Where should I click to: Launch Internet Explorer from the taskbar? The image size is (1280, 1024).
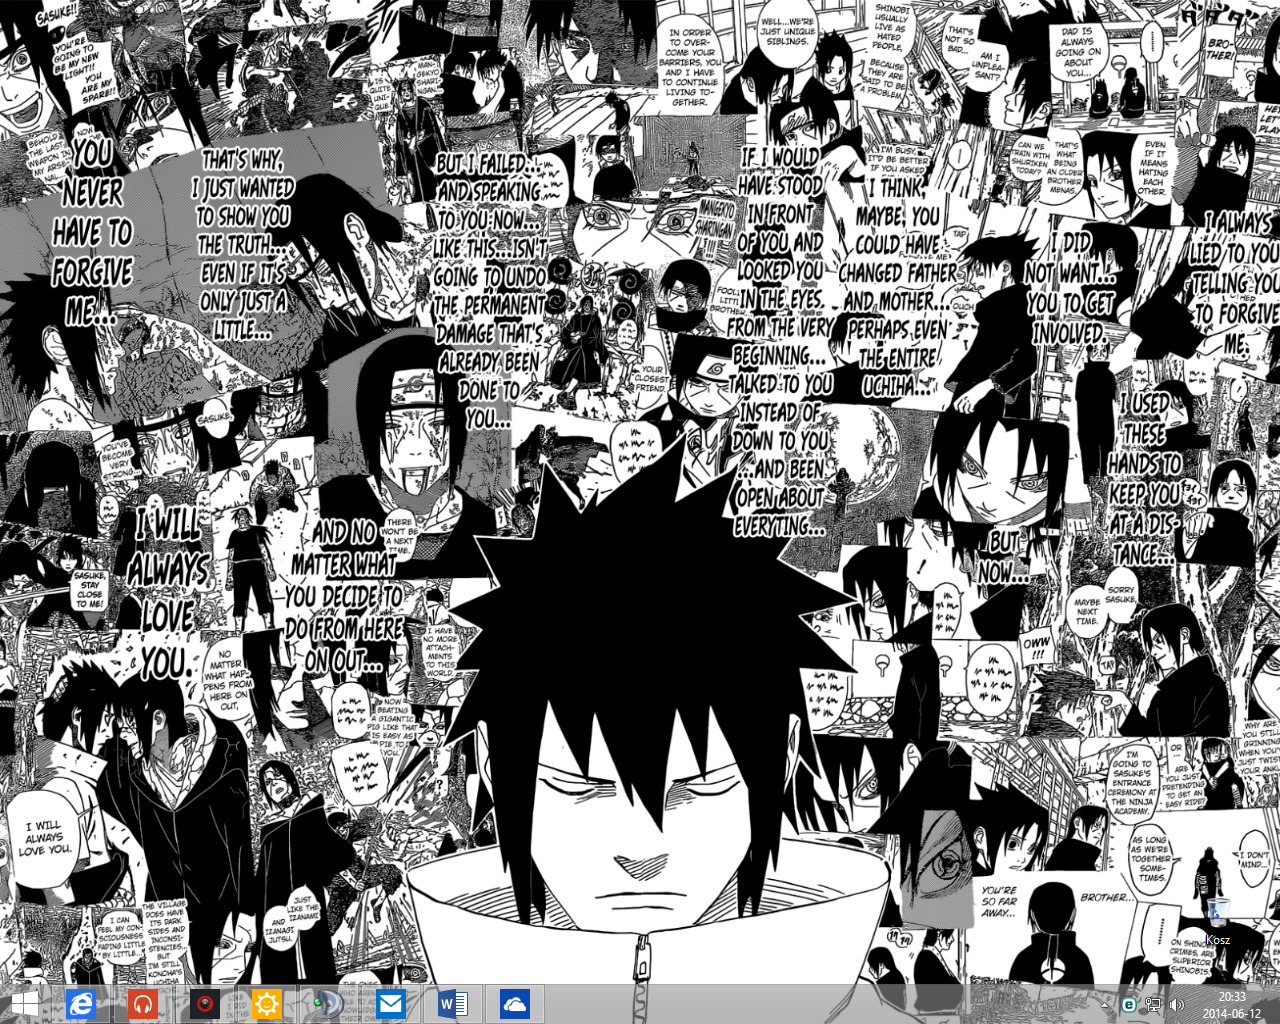coord(81,1004)
